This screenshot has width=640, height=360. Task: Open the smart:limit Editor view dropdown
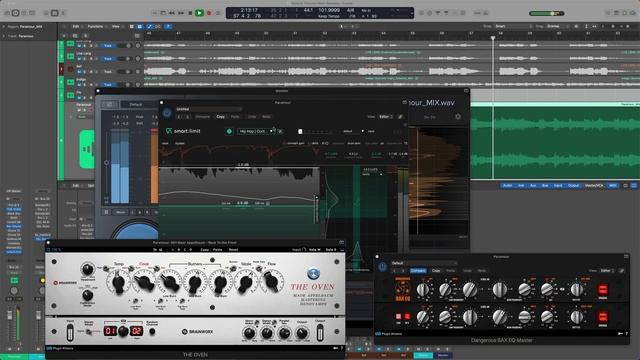(386, 117)
